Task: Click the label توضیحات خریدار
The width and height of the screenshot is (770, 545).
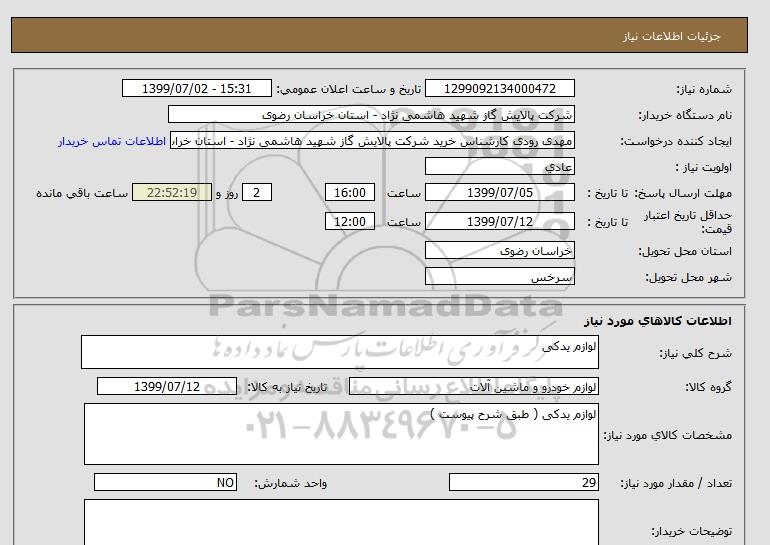Action: (692, 531)
